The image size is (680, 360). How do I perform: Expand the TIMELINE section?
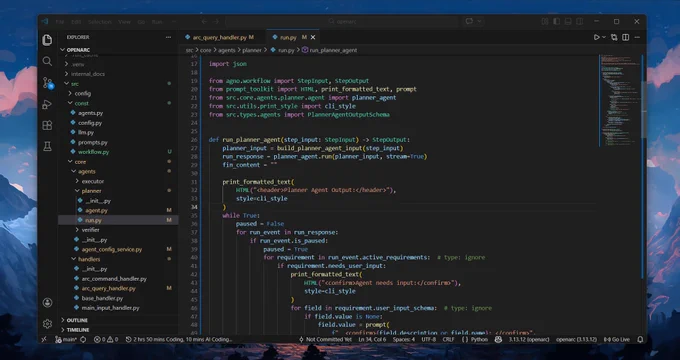point(78,330)
